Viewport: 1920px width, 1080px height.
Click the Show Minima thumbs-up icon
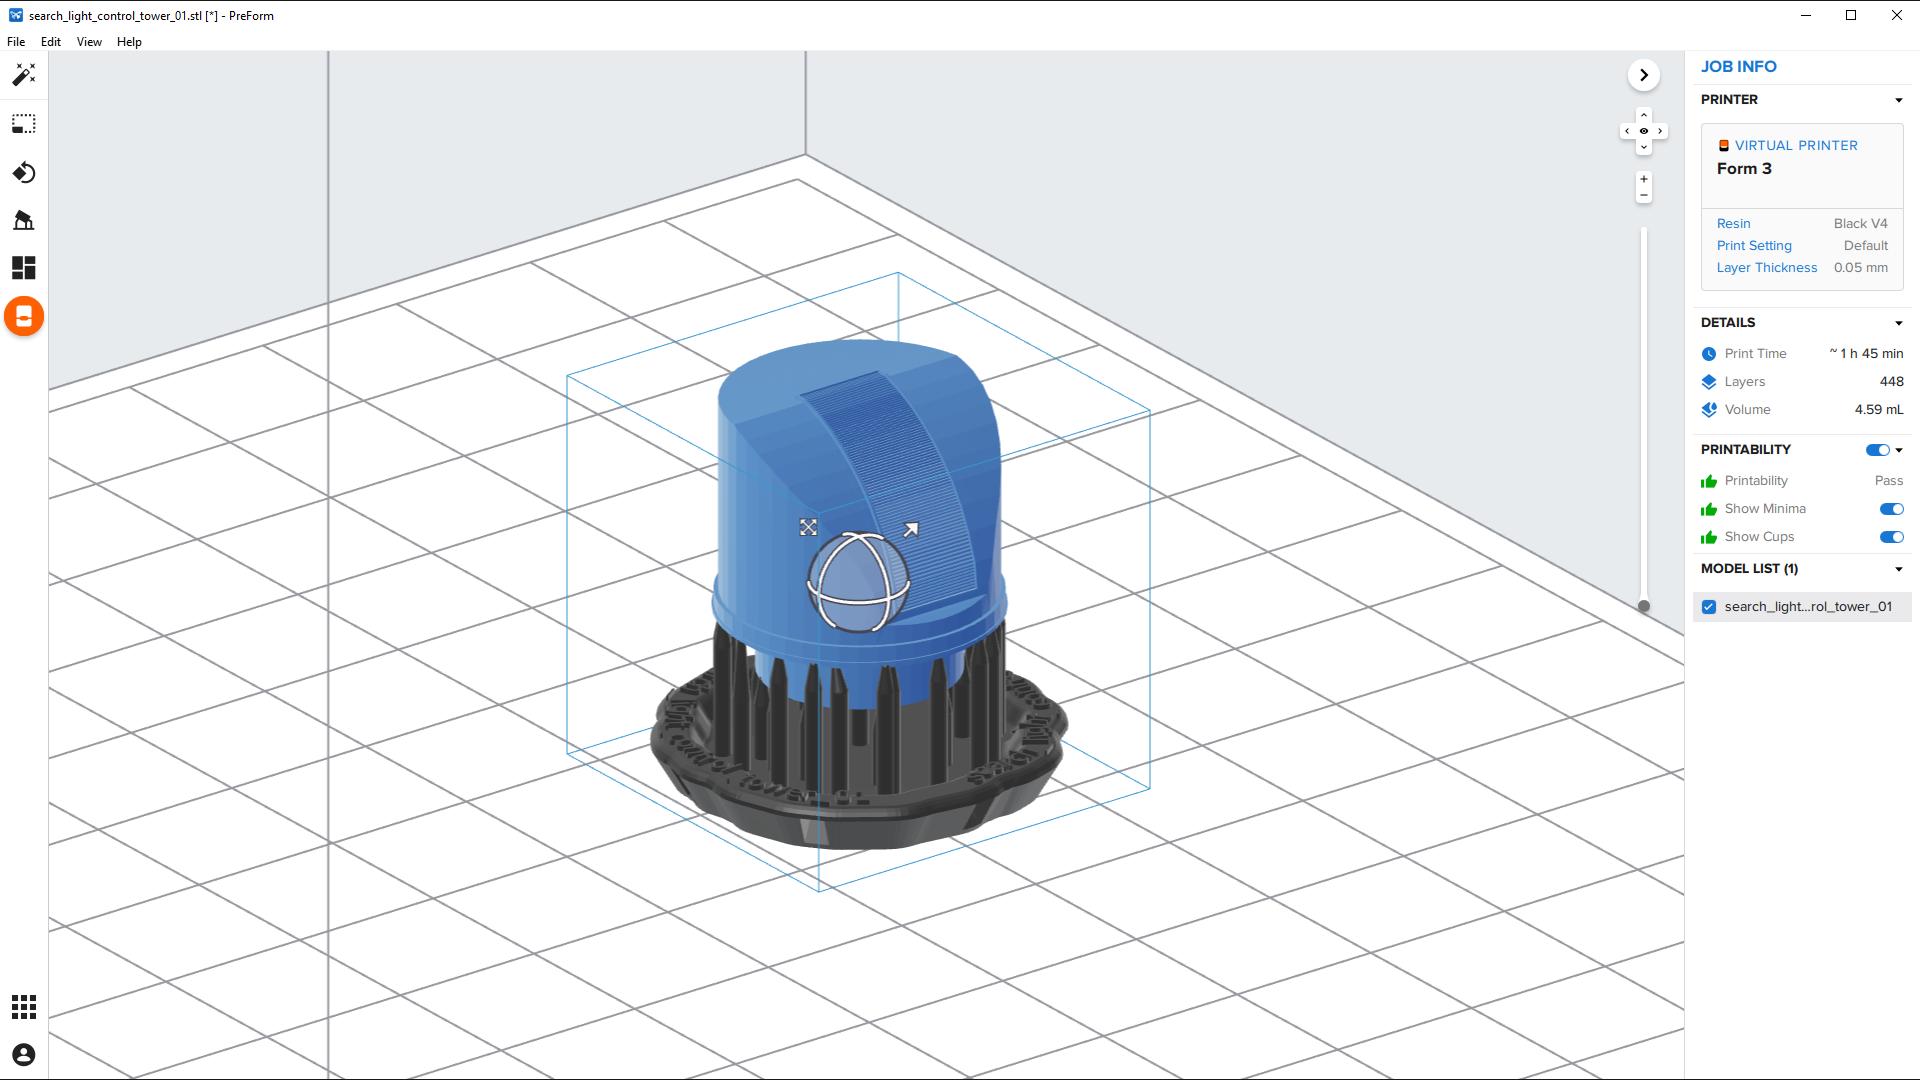pos(1709,509)
